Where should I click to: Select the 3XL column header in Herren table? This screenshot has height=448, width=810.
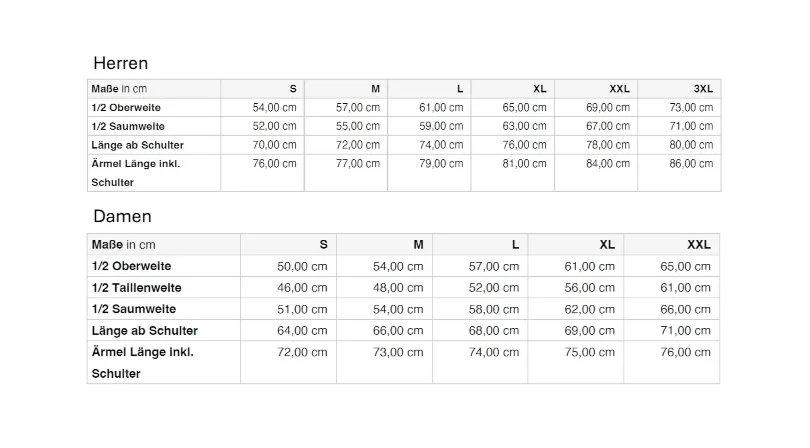click(703, 89)
